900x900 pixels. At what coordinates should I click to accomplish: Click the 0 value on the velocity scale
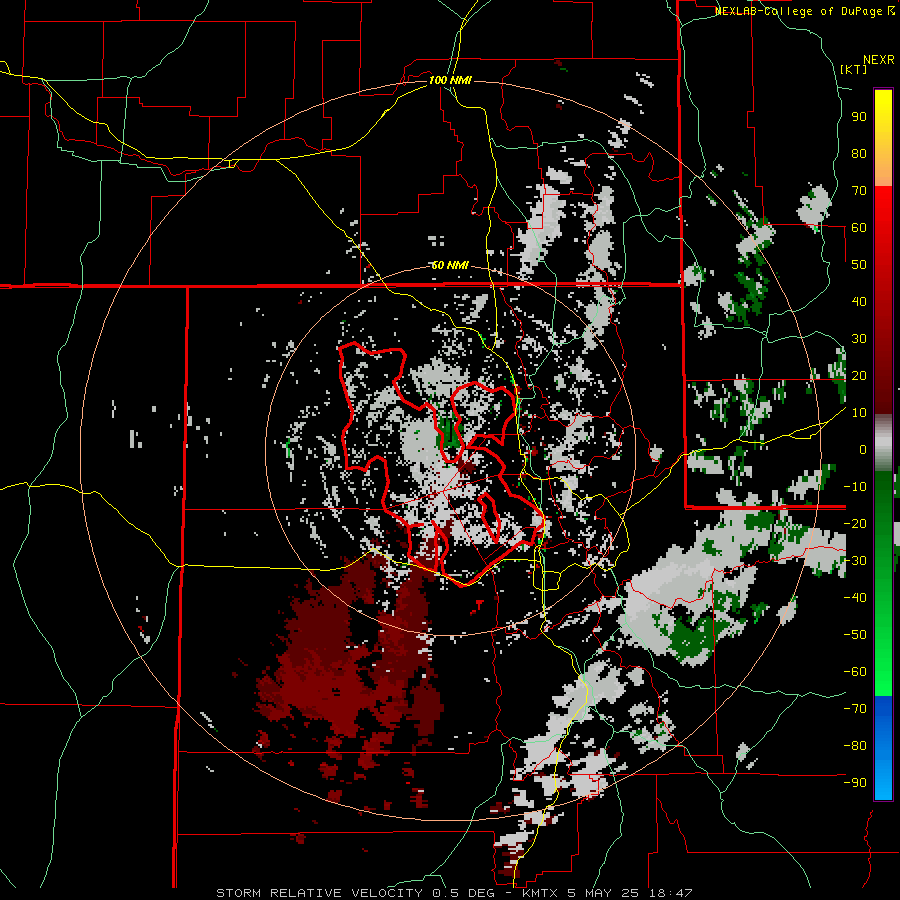click(863, 450)
